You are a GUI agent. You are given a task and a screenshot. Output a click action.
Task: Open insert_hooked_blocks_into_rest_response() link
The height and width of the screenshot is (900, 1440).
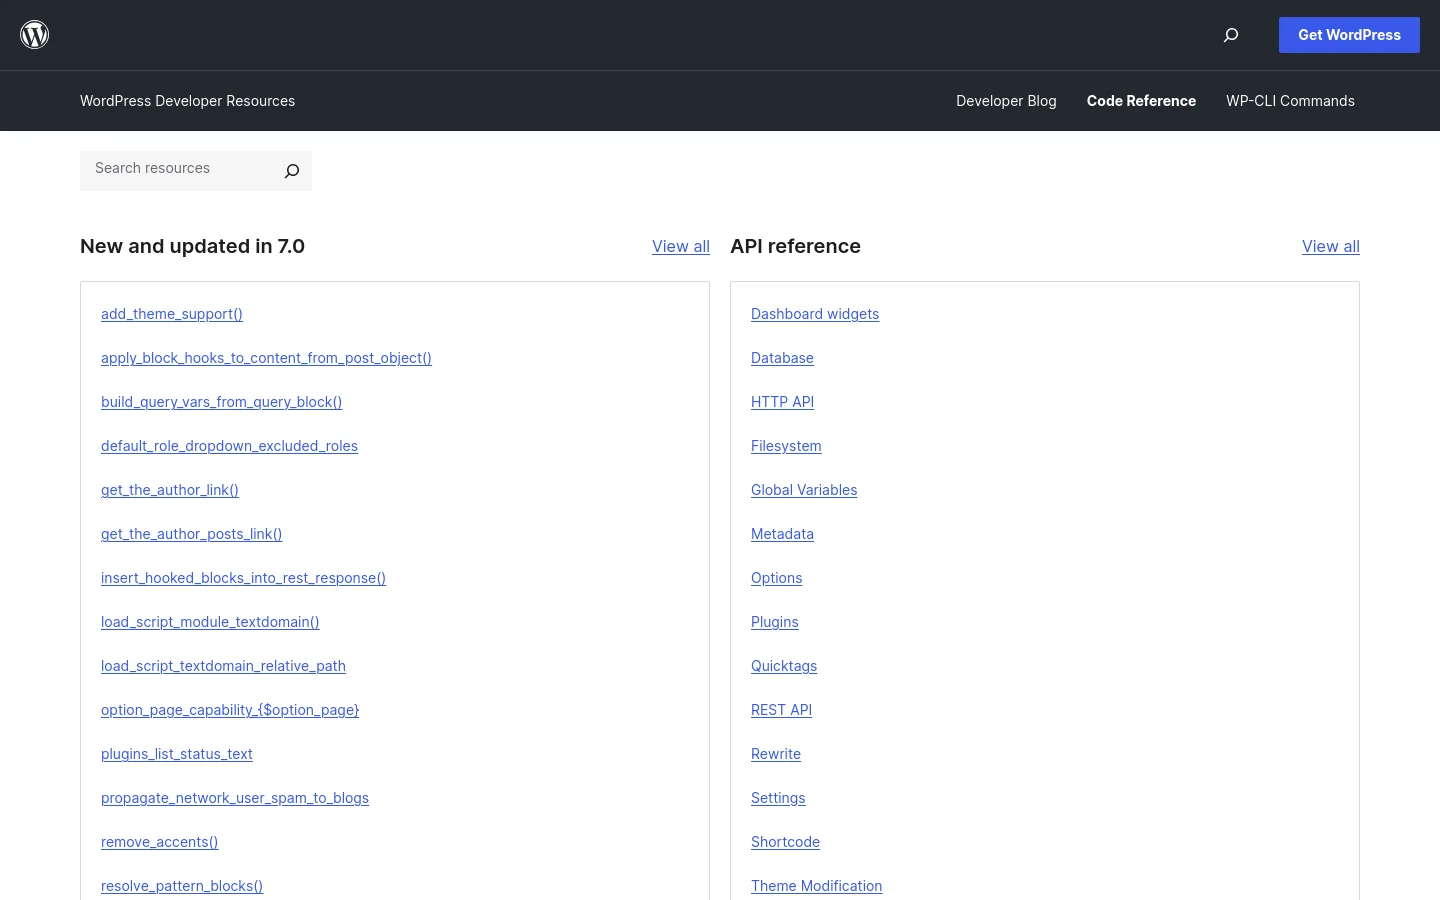(243, 578)
